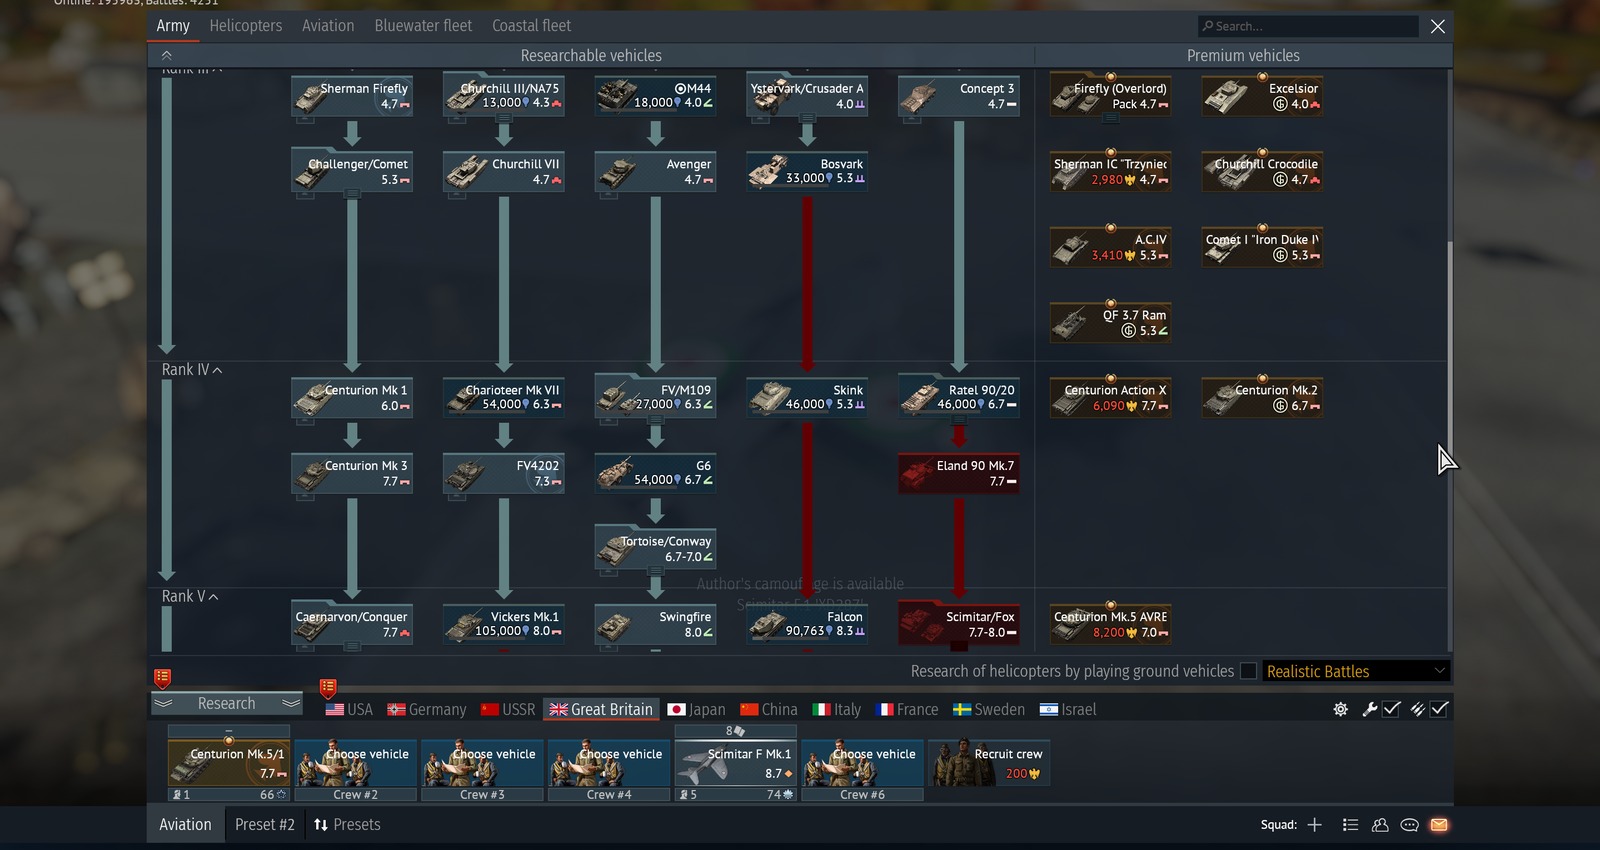Select the Tortoise/Conway group
The width and height of the screenshot is (1600, 850).
point(655,549)
